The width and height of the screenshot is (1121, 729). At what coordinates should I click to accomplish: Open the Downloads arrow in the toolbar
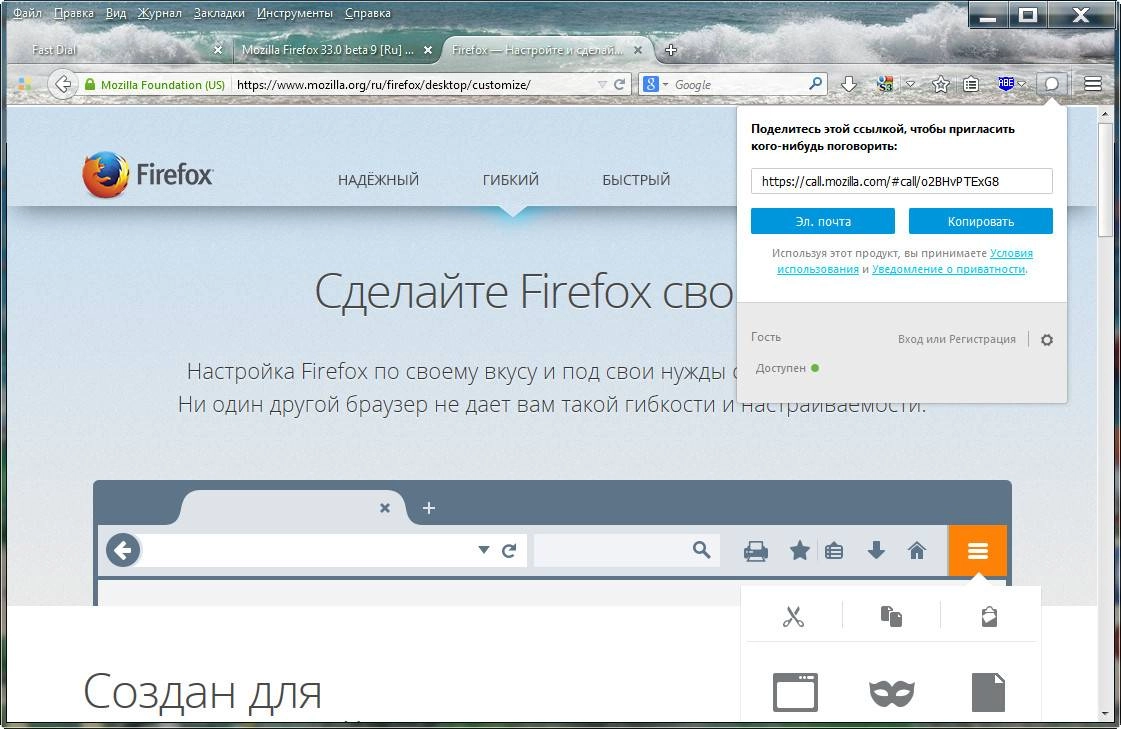tap(849, 84)
